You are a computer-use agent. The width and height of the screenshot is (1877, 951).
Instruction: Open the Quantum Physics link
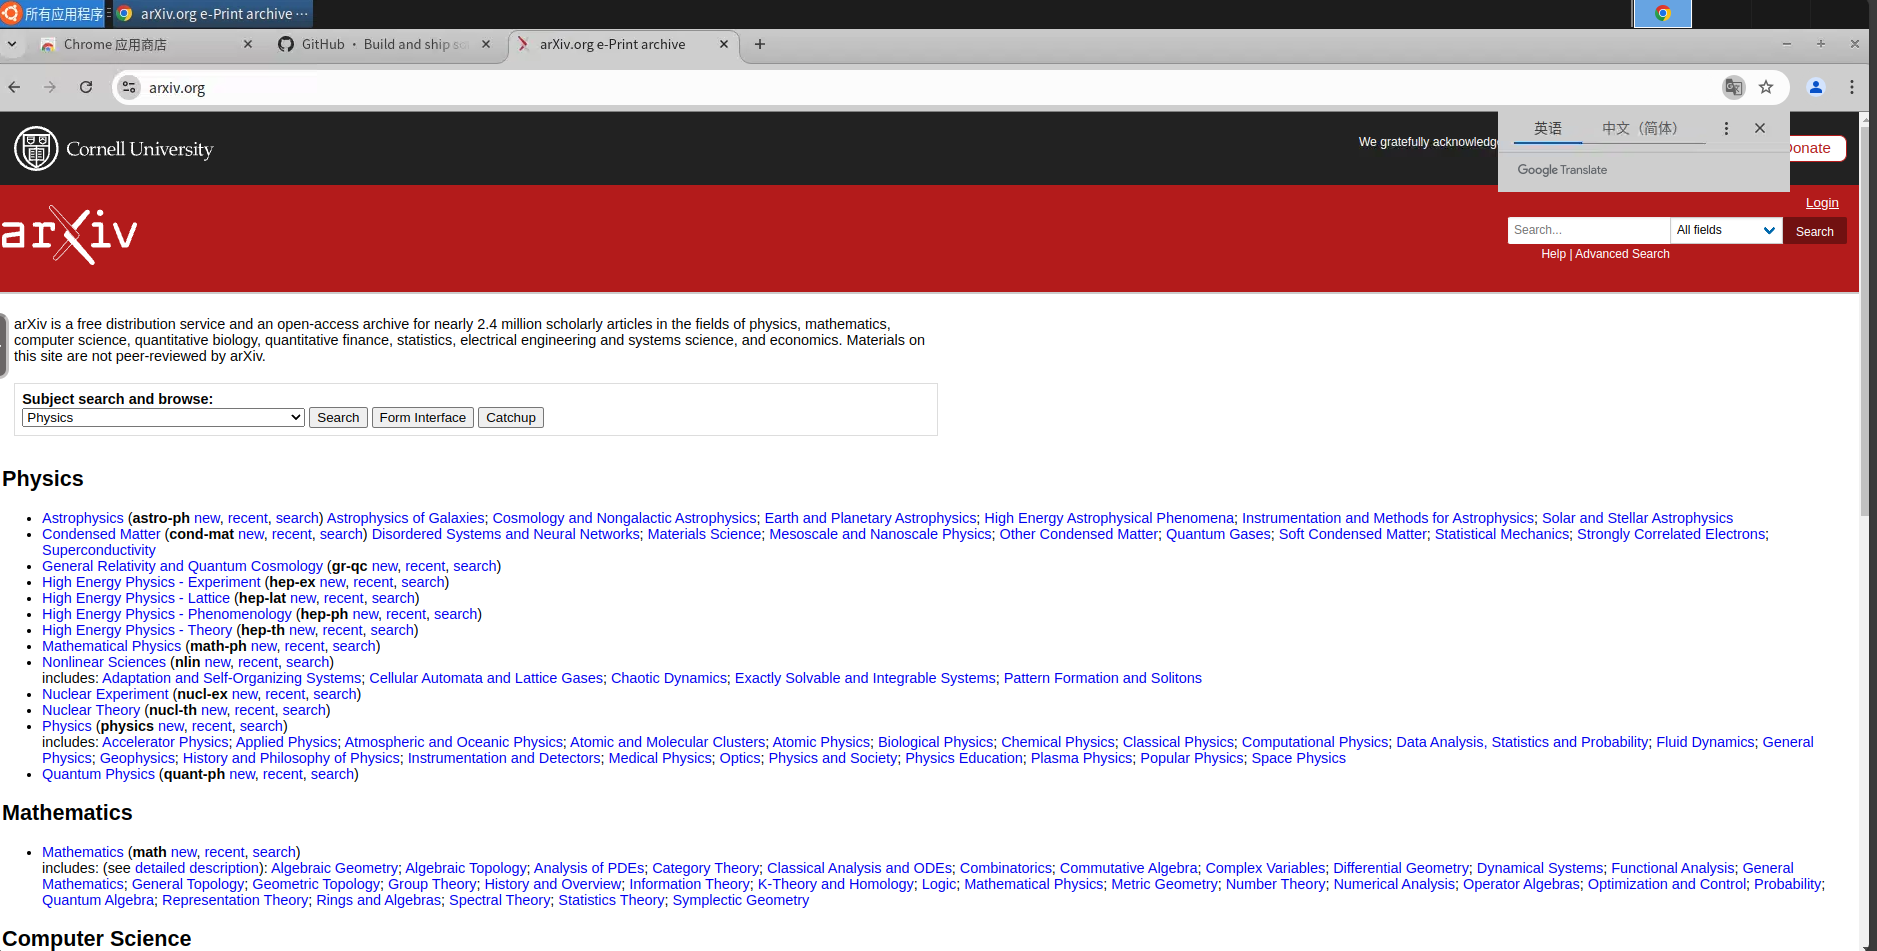(98, 774)
